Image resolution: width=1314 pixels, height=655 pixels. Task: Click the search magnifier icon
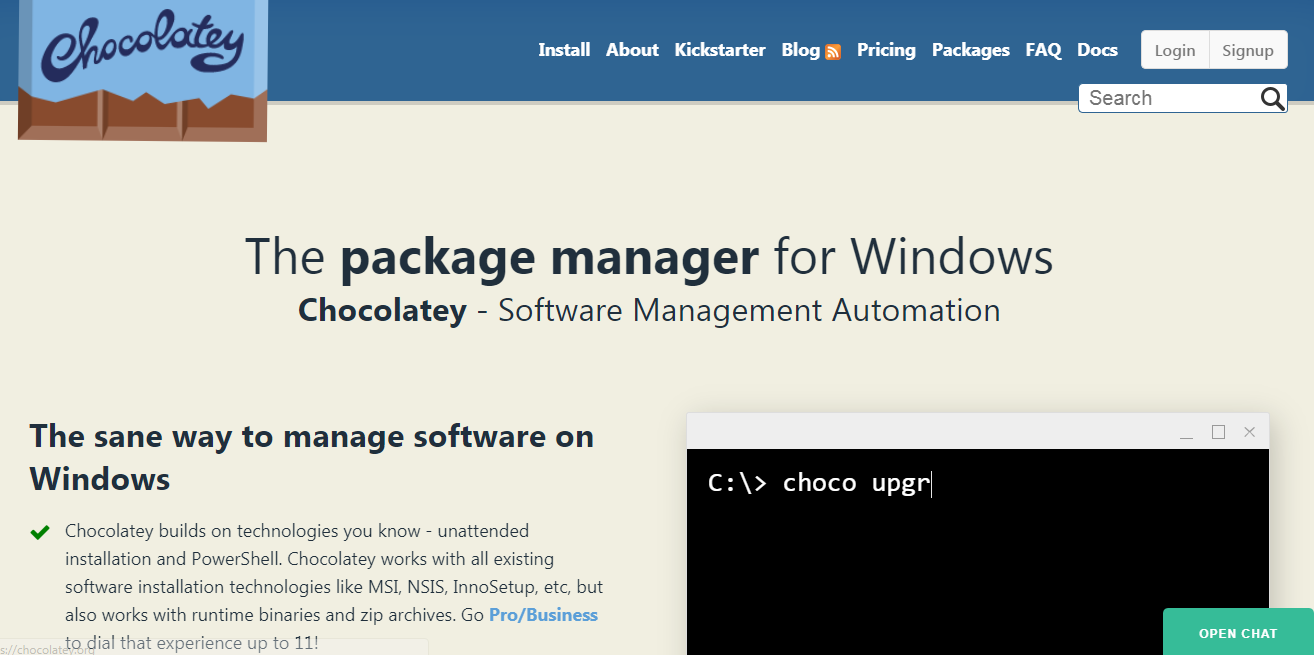[x=1272, y=98]
